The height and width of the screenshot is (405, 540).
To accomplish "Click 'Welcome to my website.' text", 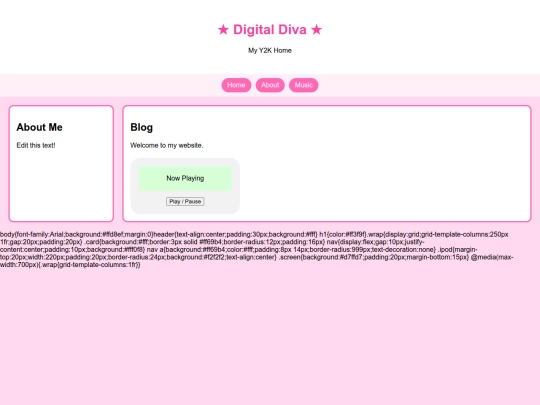I will coord(167,145).
